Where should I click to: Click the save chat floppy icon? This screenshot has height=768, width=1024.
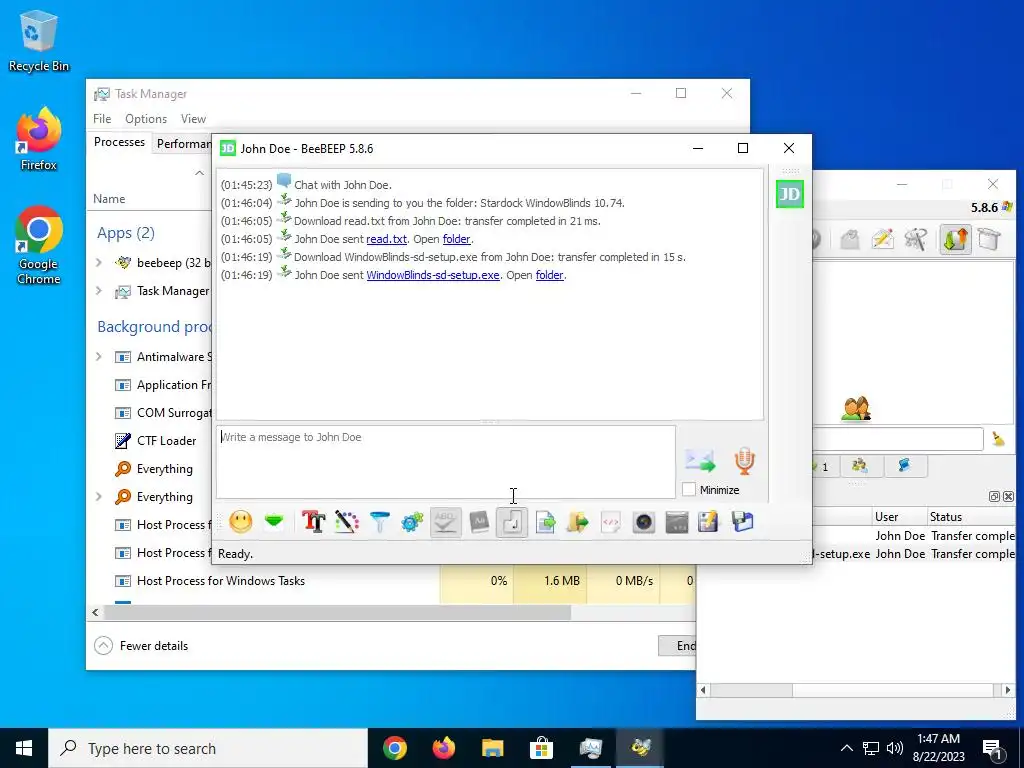coord(743,522)
